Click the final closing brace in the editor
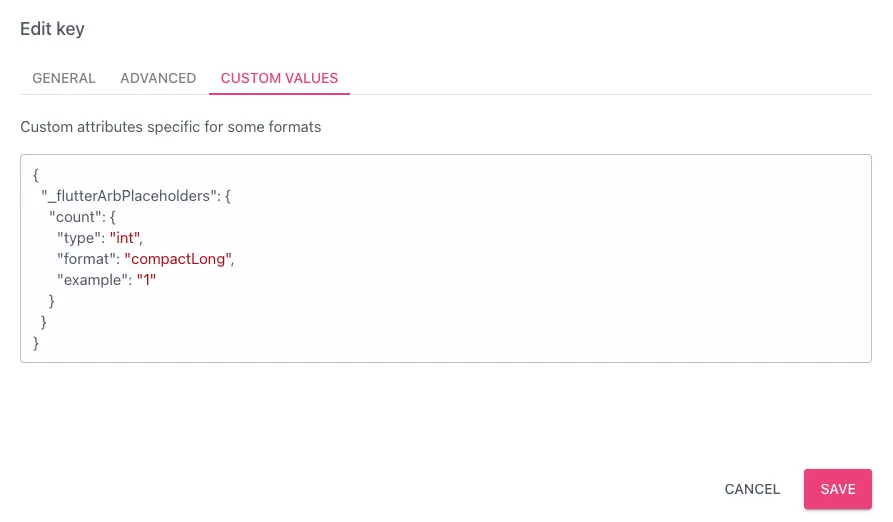 point(36,343)
